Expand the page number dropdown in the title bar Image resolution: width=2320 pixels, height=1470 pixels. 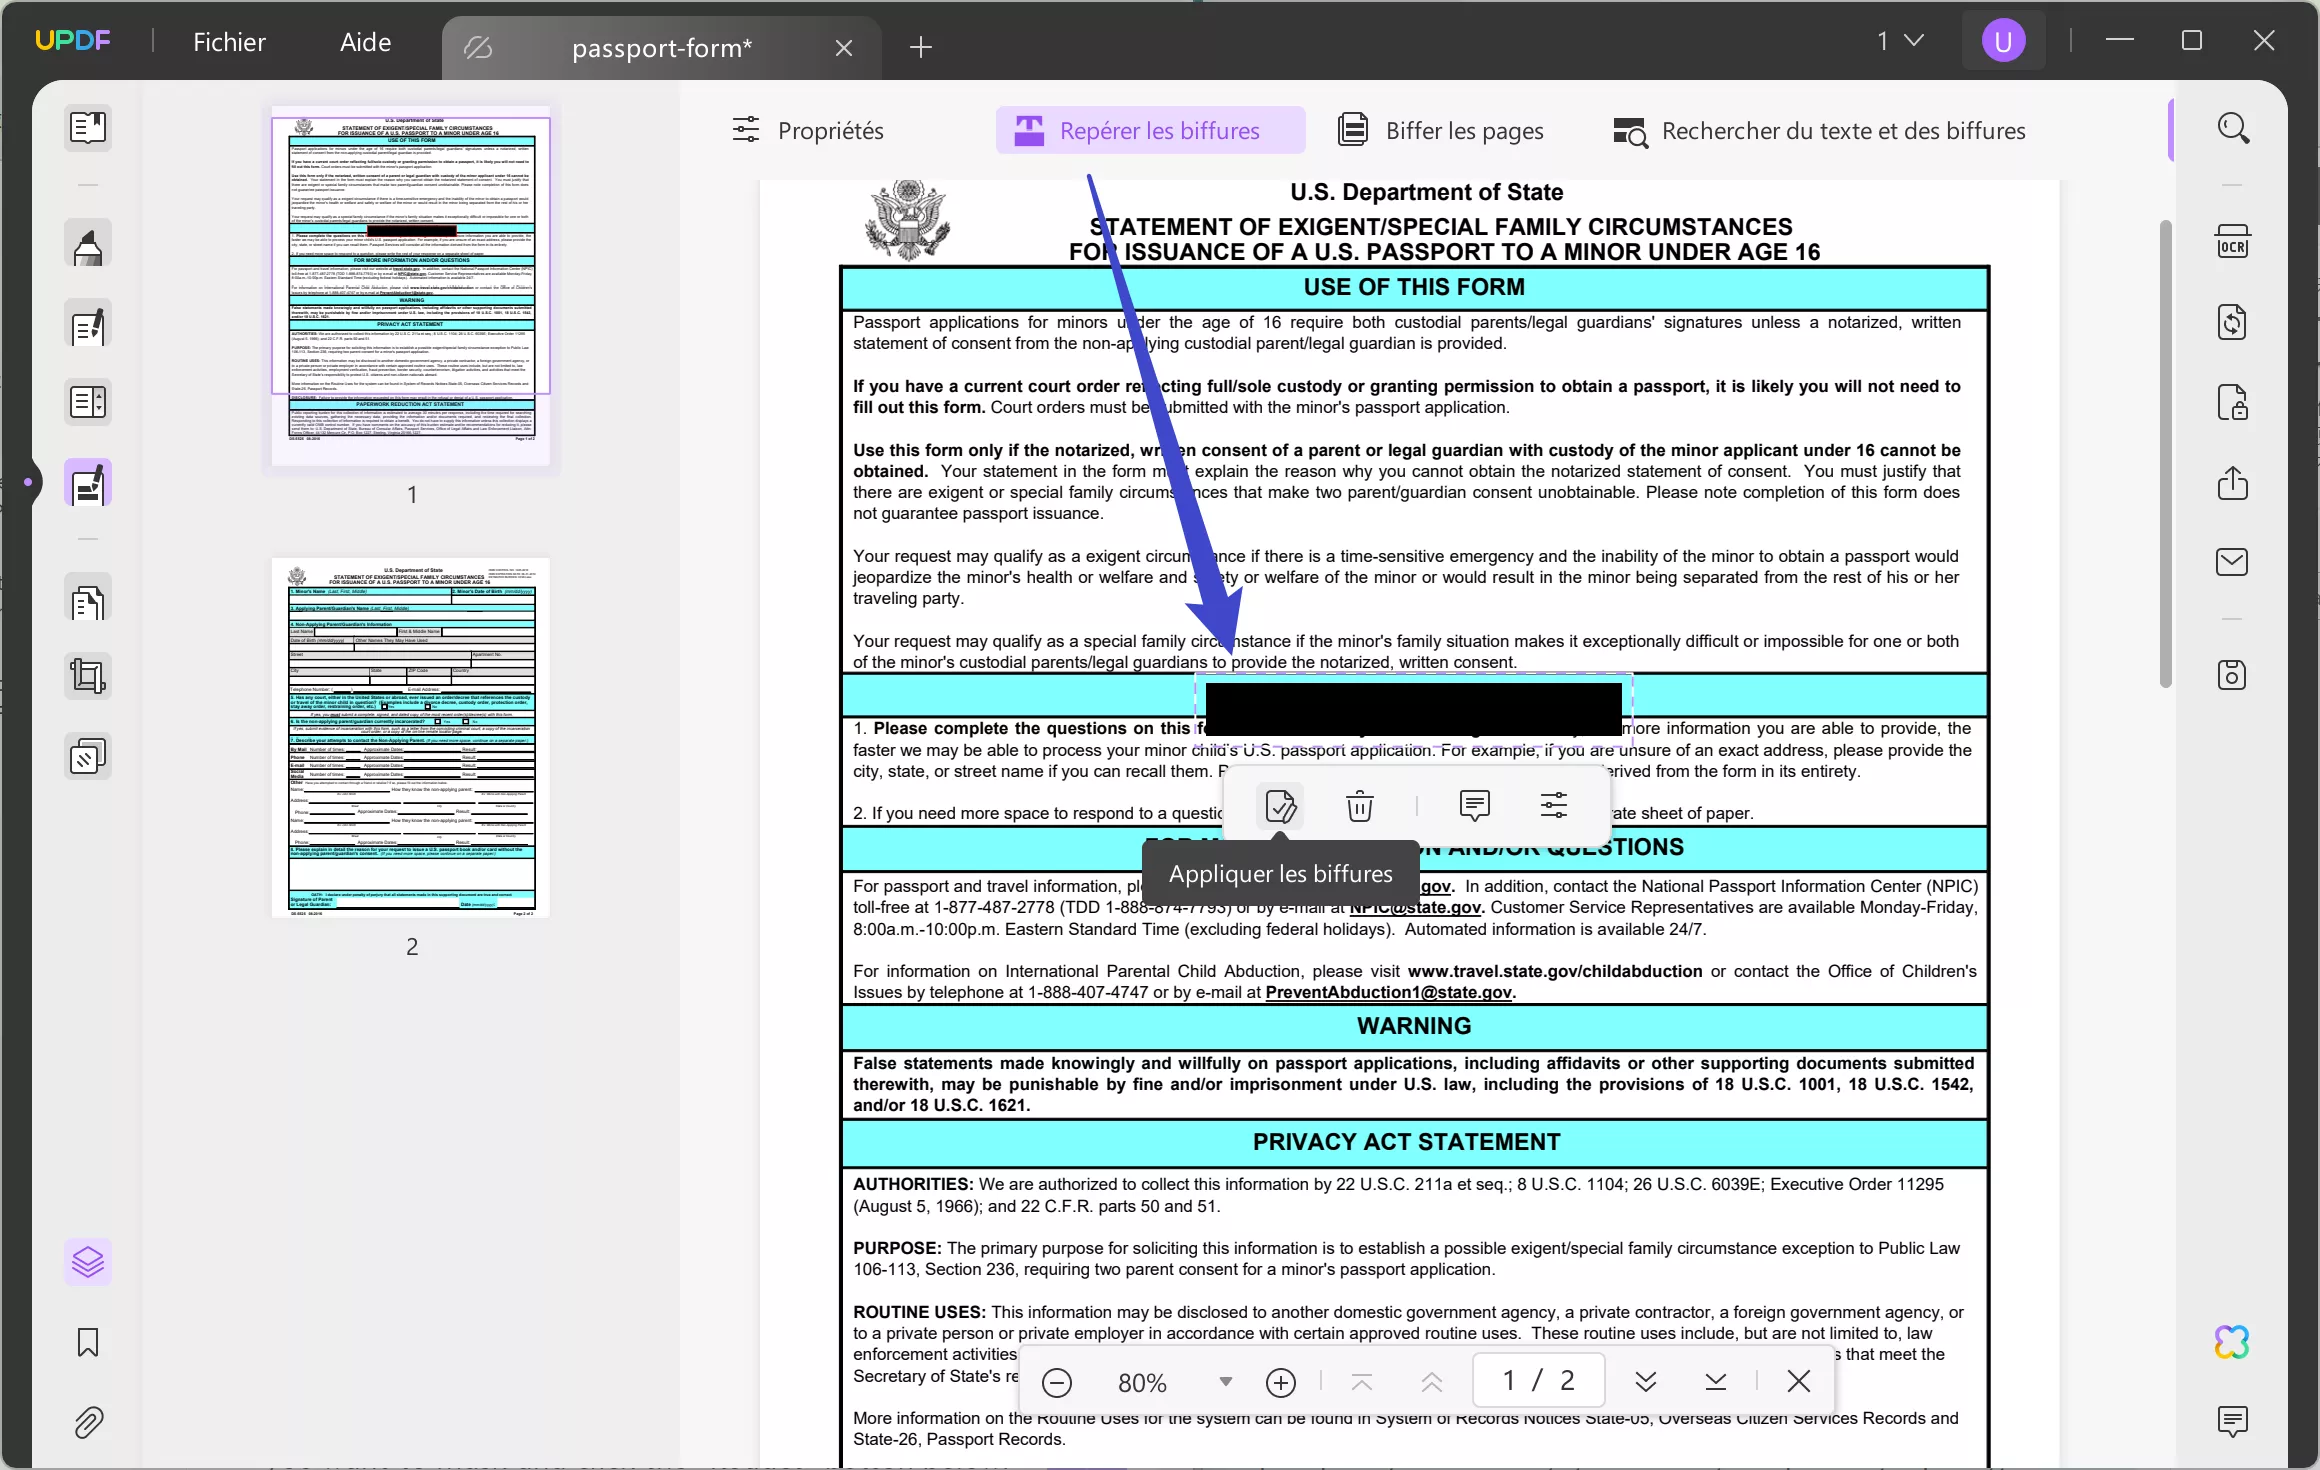[x=1913, y=40]
